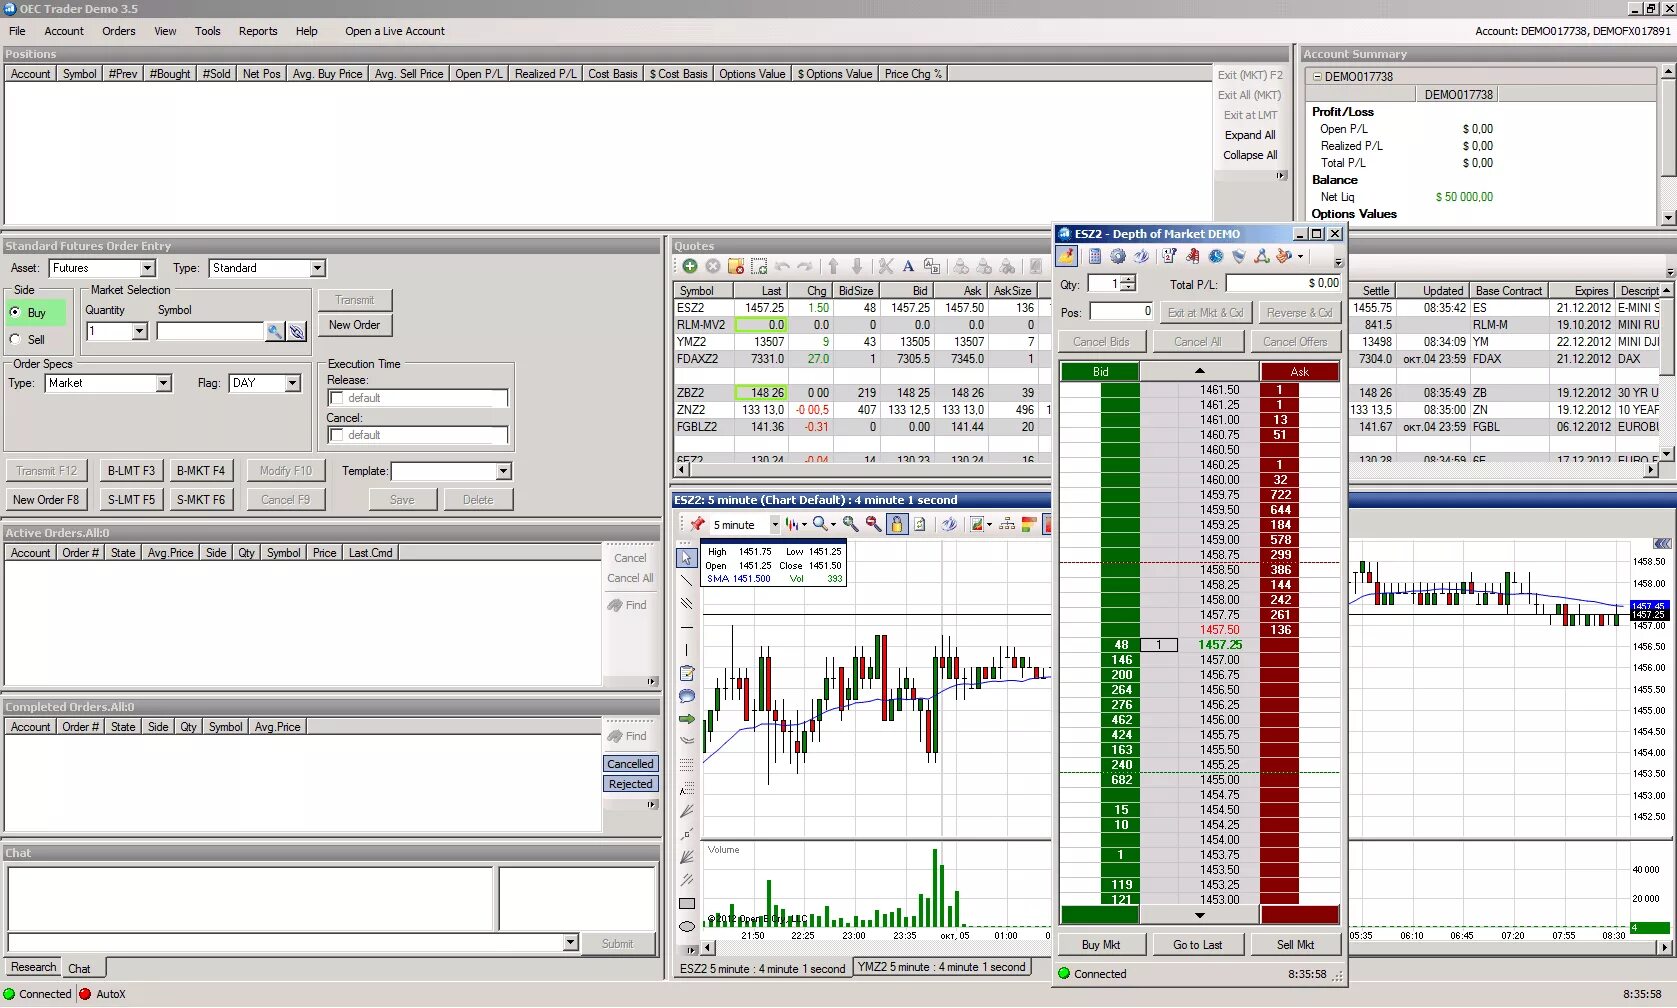Screen dimensions: 1677x1008
Task: Click the calculator icon in Depth of Market toolbar
Action: [x=1095, y=257]
